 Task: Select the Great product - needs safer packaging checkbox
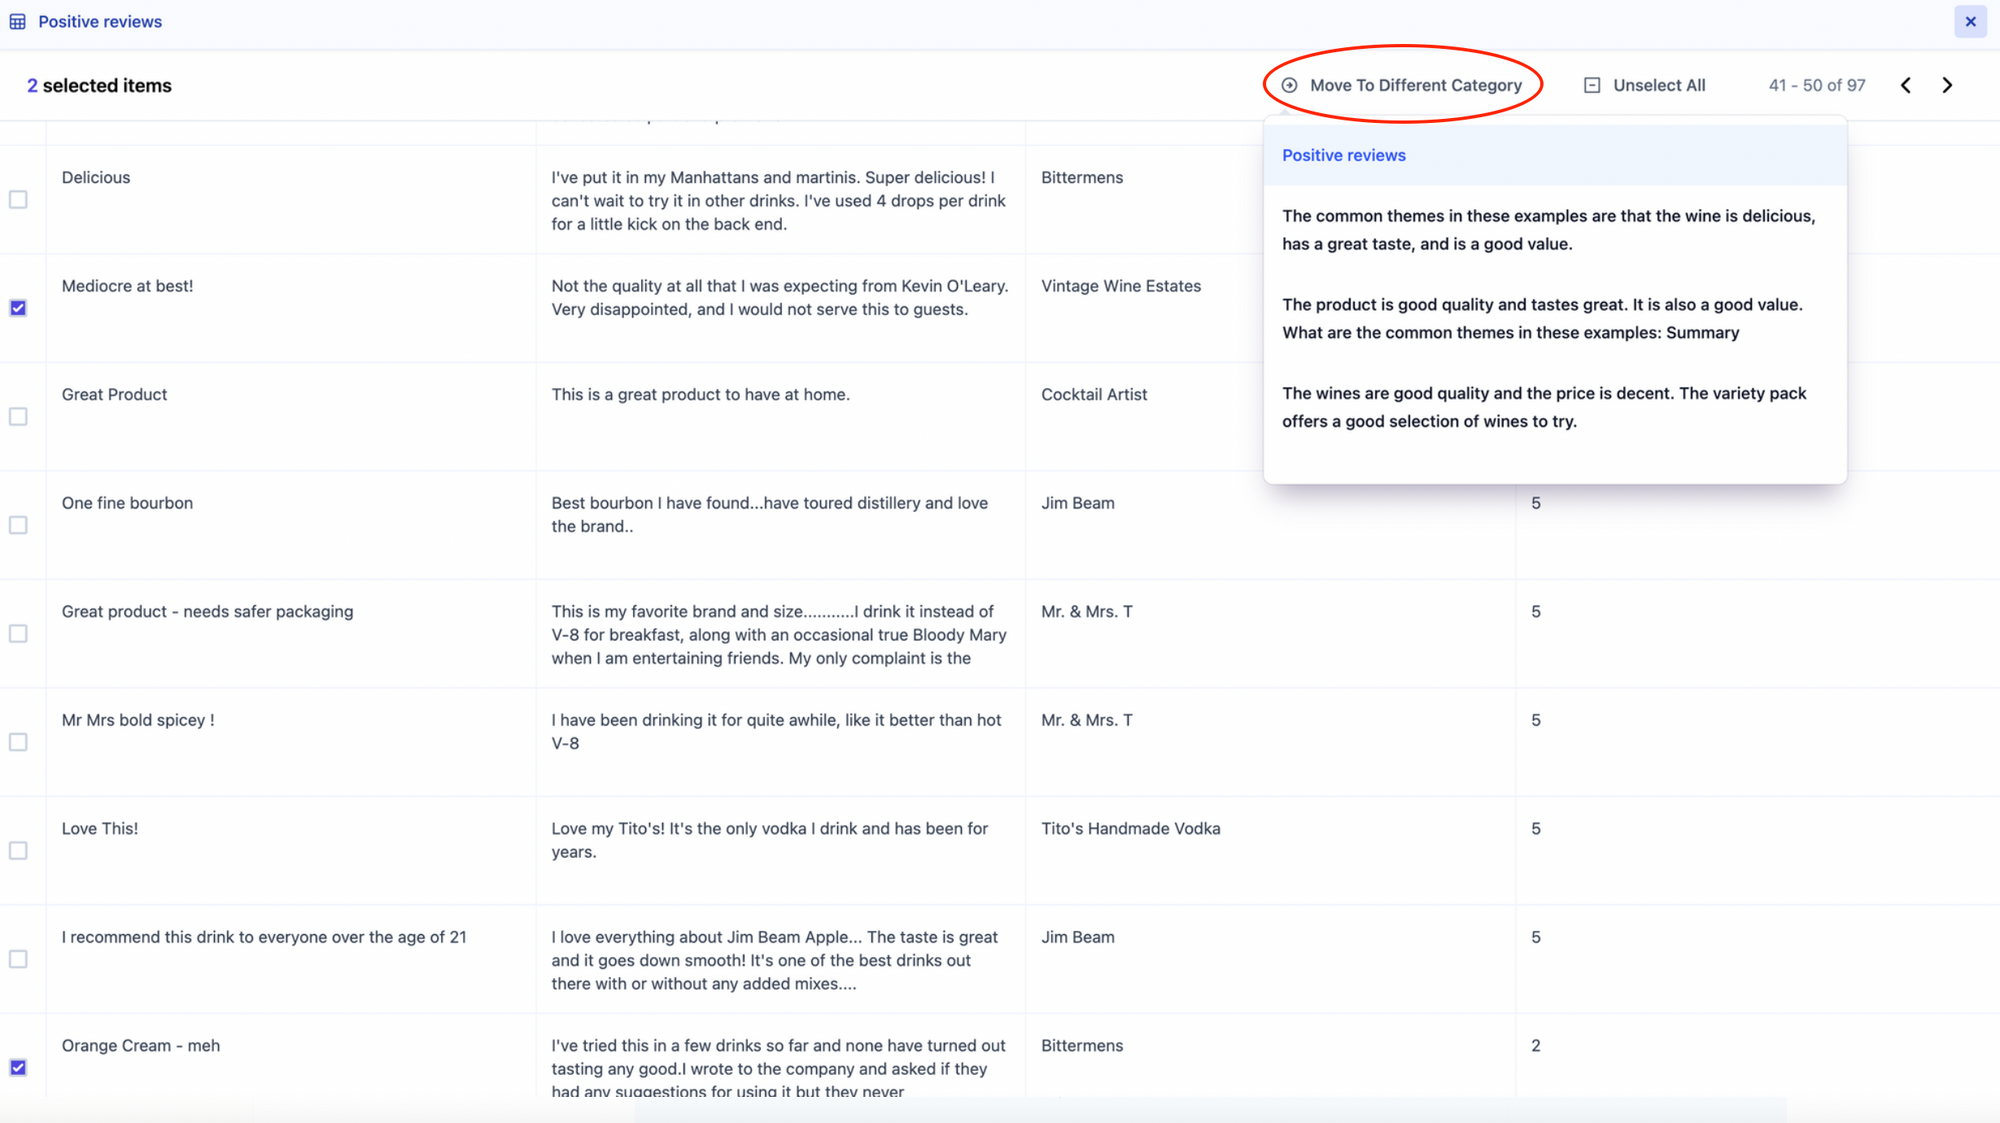click(18, 634)
